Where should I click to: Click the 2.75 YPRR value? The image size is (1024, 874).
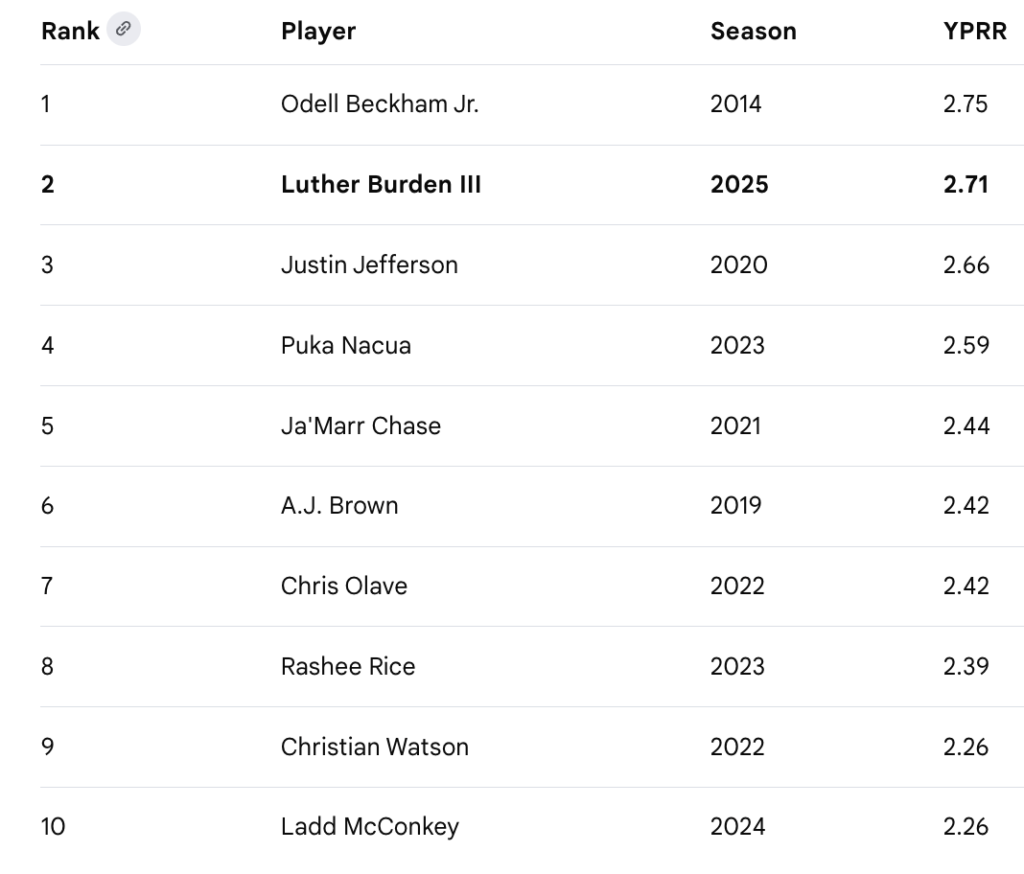click(965, 104)
